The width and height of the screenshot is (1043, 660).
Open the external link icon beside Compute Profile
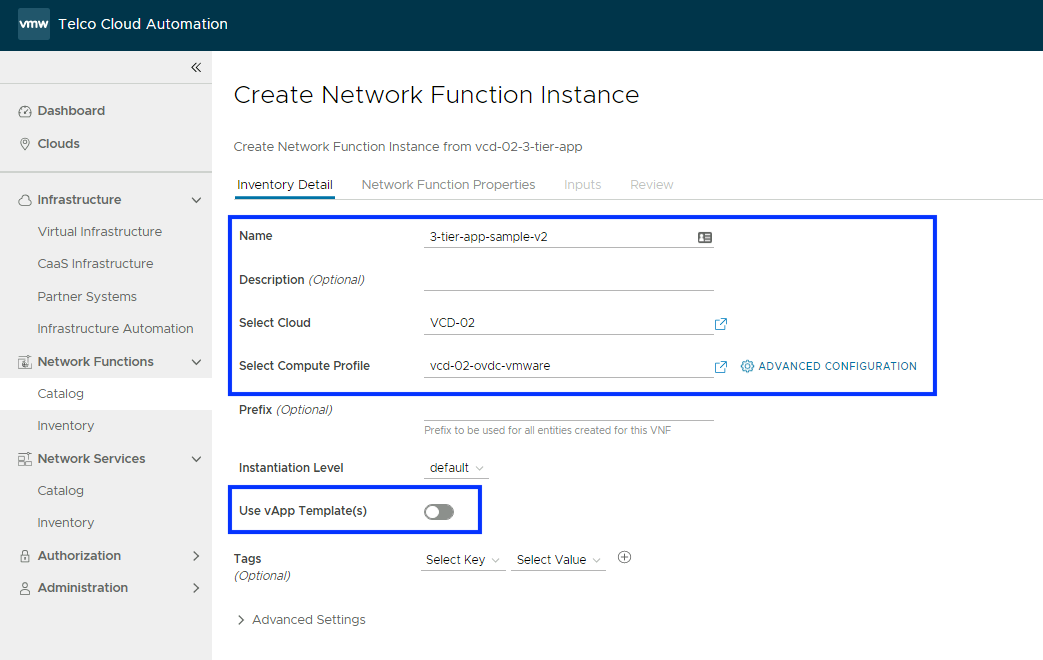pyautogui.click(x=721, y=367)
